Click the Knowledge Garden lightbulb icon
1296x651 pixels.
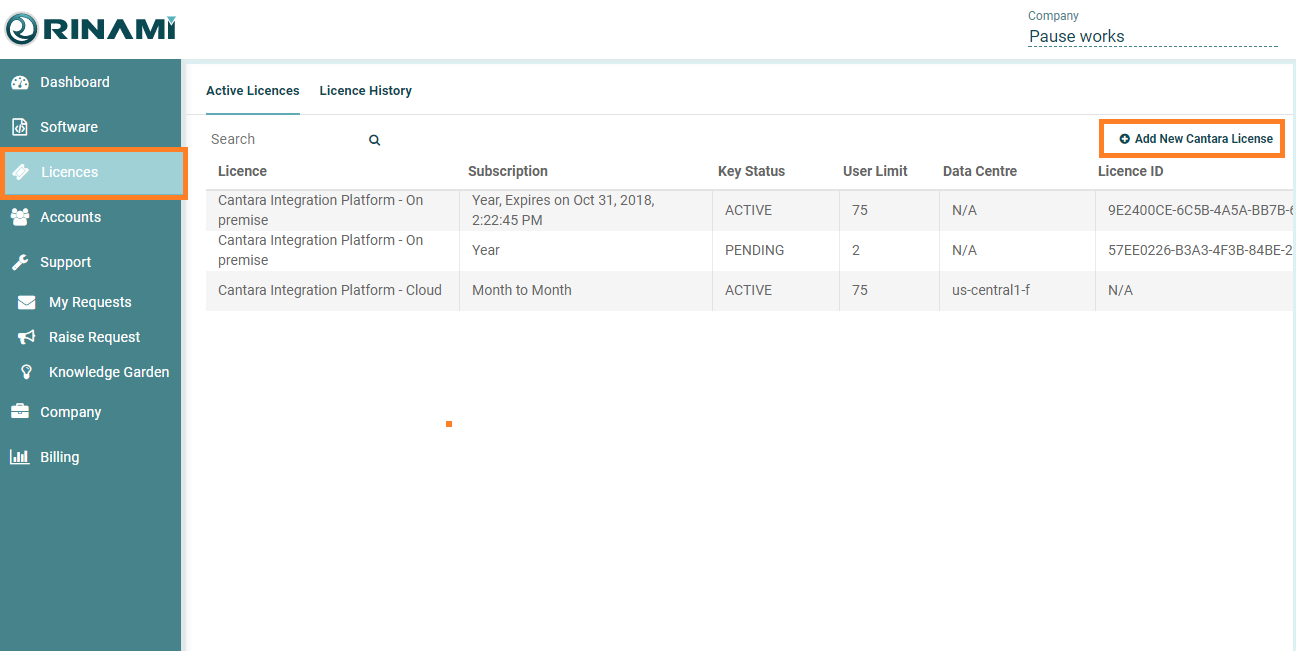pyautogui.click(x=28, y=372)
